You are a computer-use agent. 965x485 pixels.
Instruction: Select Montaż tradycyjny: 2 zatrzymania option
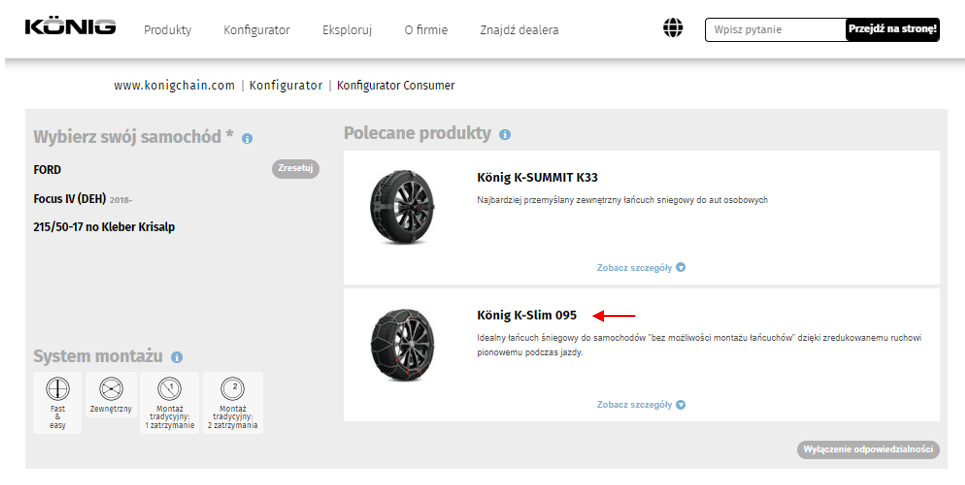(x=232, y=402)
